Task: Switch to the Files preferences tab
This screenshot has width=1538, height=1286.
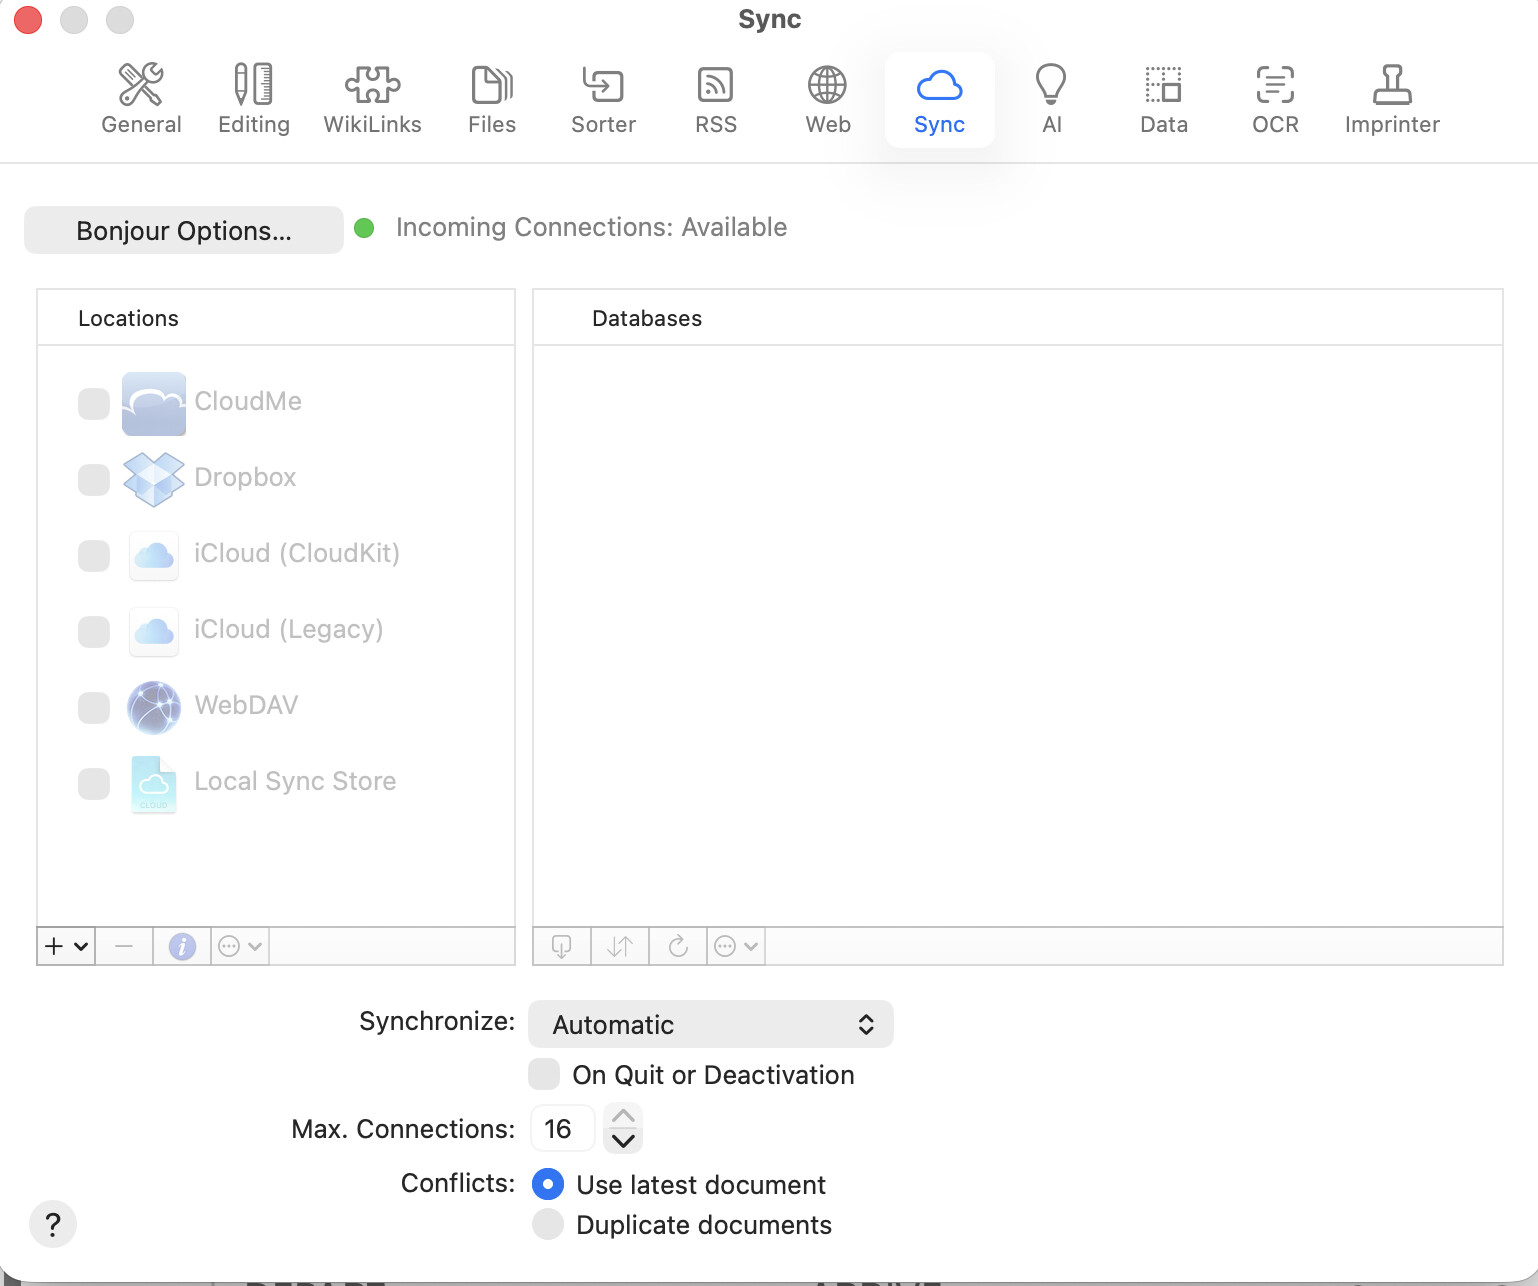Action: click(492, 99)
